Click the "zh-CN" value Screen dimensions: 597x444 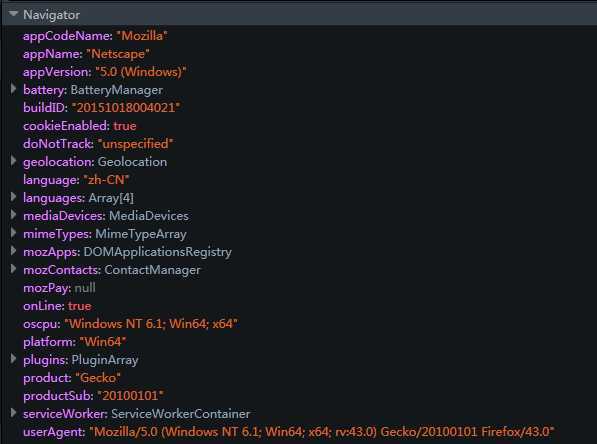(106, 180)
